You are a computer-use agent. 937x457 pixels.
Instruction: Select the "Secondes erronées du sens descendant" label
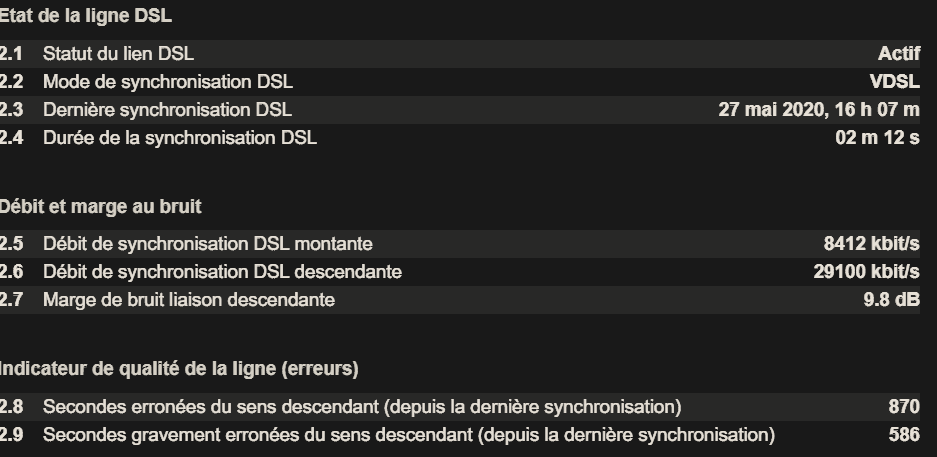(362, 407)
